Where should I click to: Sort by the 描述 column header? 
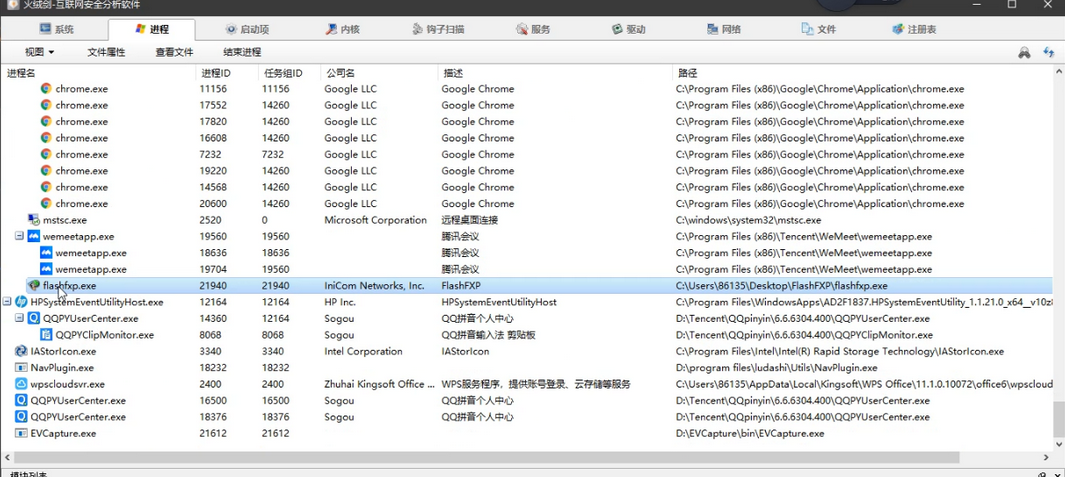coord(555,73)
